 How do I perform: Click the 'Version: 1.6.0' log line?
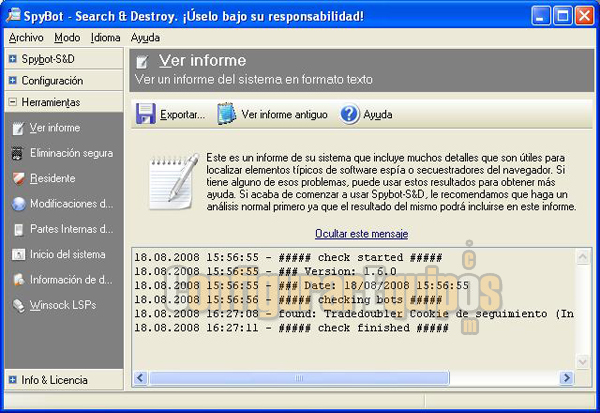[265, 271]
